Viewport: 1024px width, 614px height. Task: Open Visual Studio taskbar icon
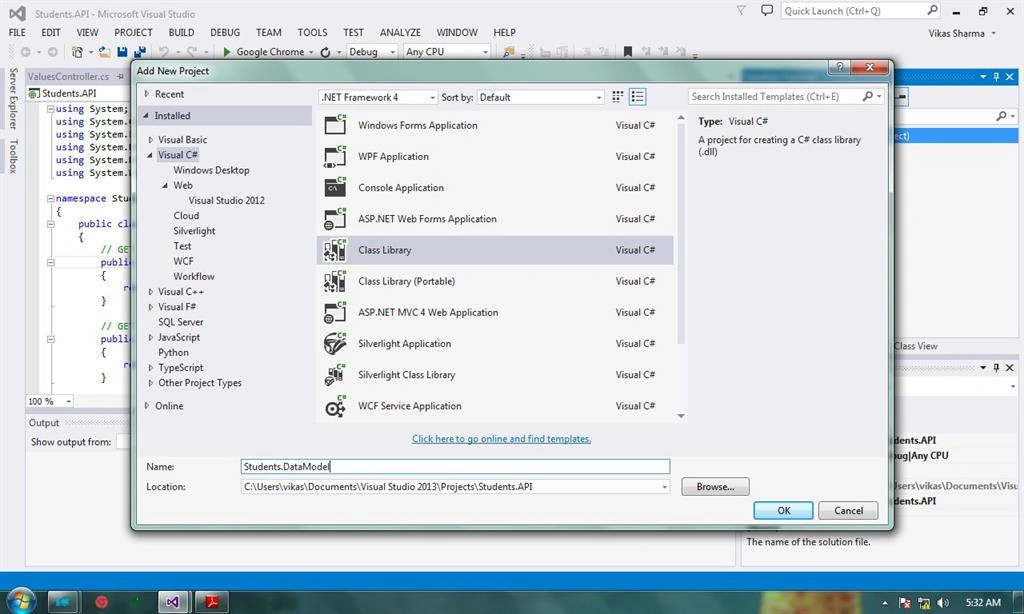[172, 602]
